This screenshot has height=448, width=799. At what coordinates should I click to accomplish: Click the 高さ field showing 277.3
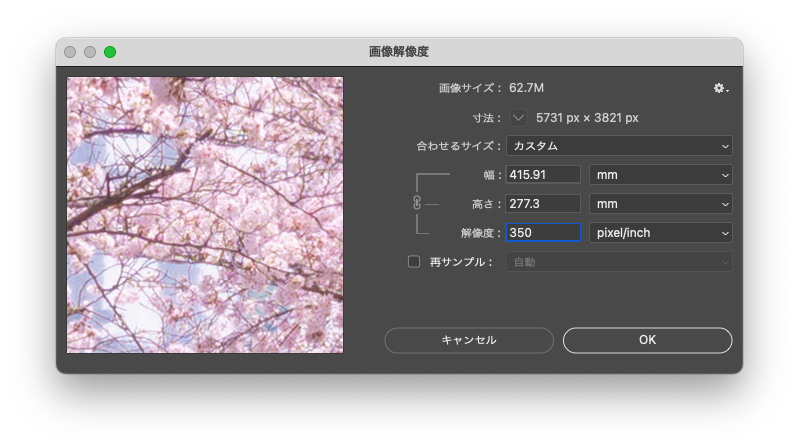click(543, 204)
